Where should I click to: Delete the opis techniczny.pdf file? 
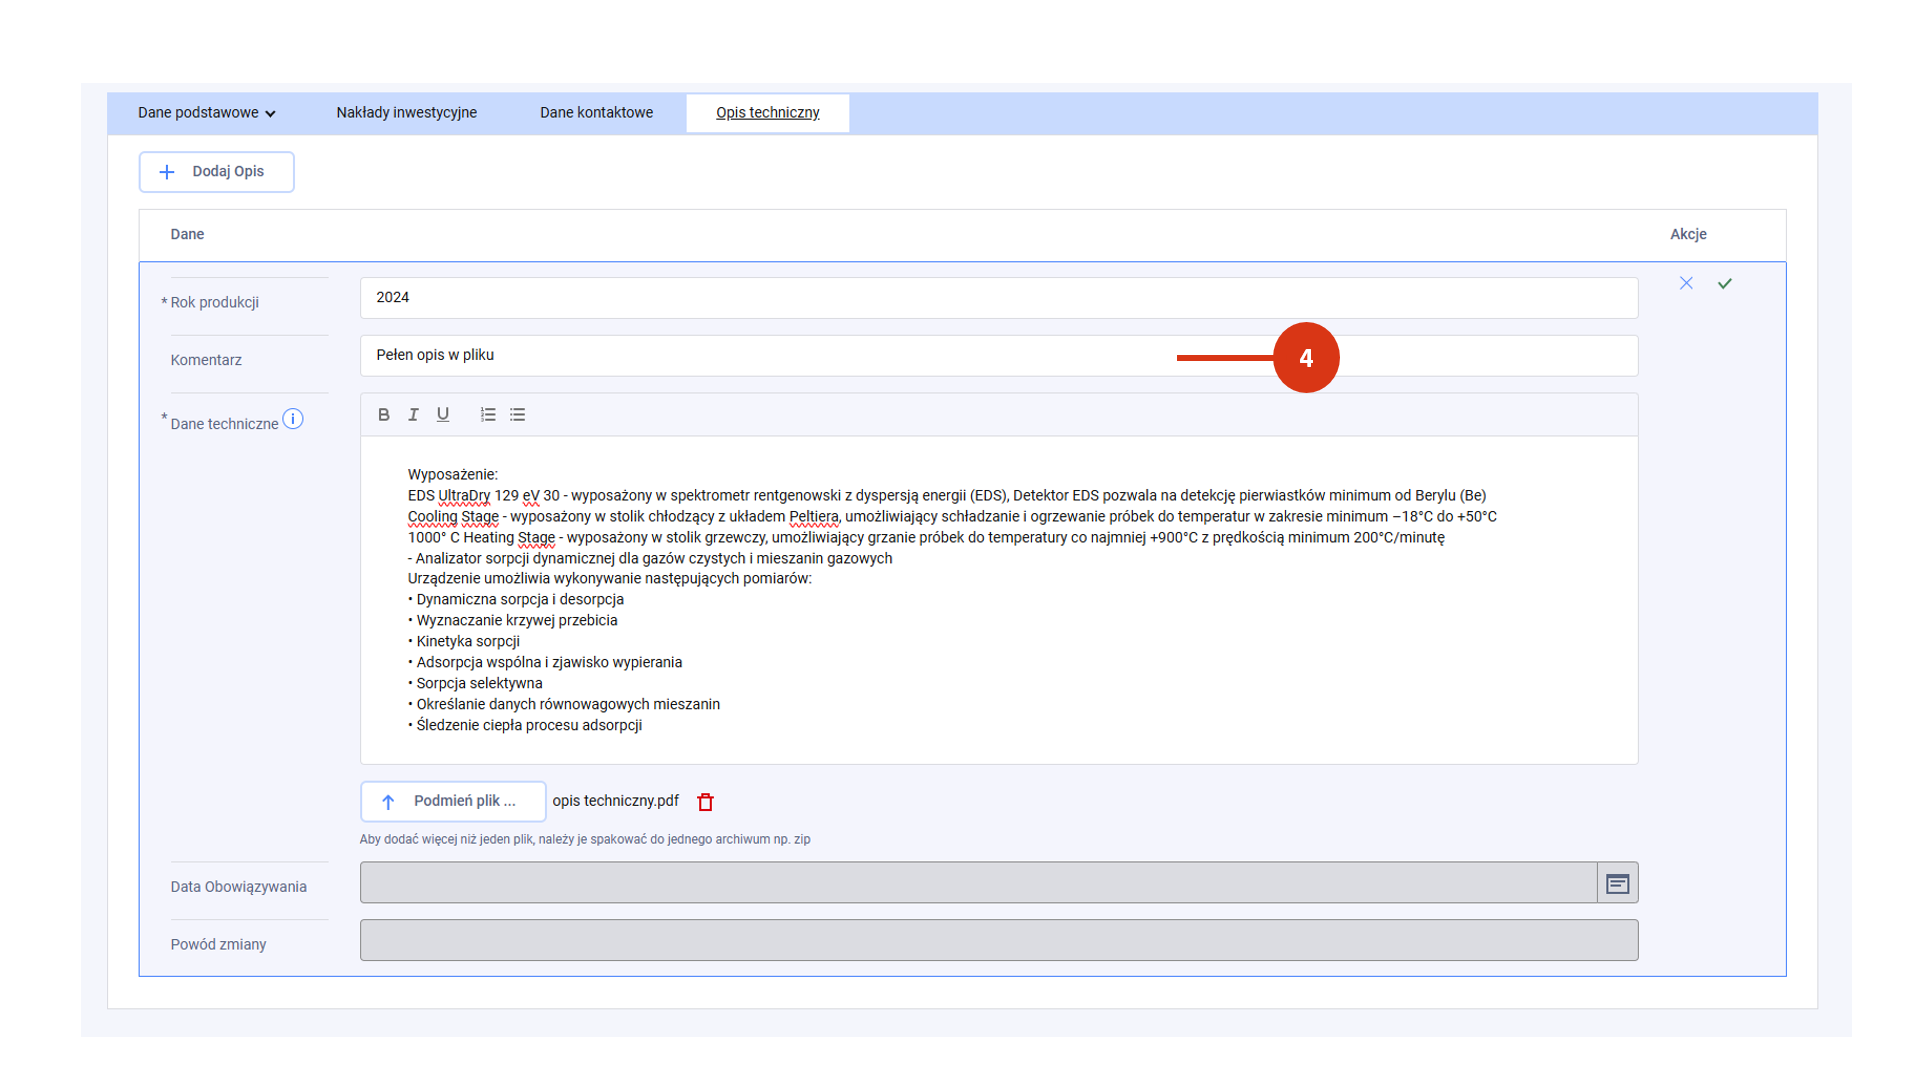(705, 802)
